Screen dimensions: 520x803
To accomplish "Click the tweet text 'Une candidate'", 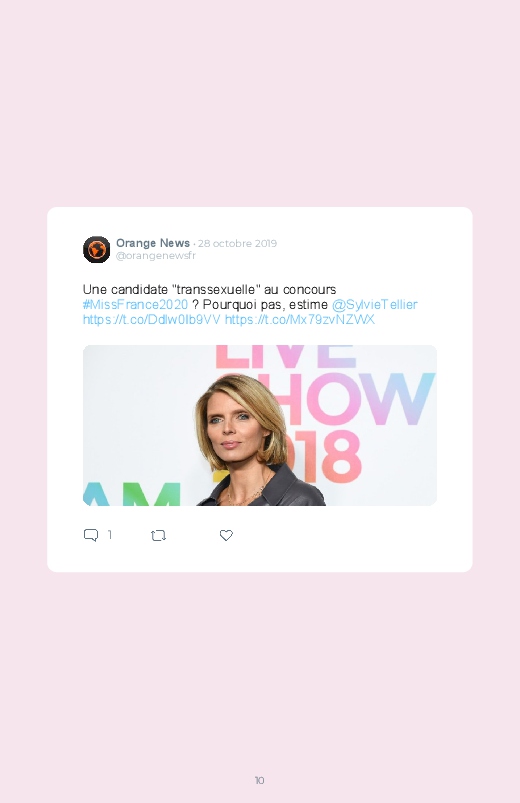I will pyautogui.click(x=125, y=289).
